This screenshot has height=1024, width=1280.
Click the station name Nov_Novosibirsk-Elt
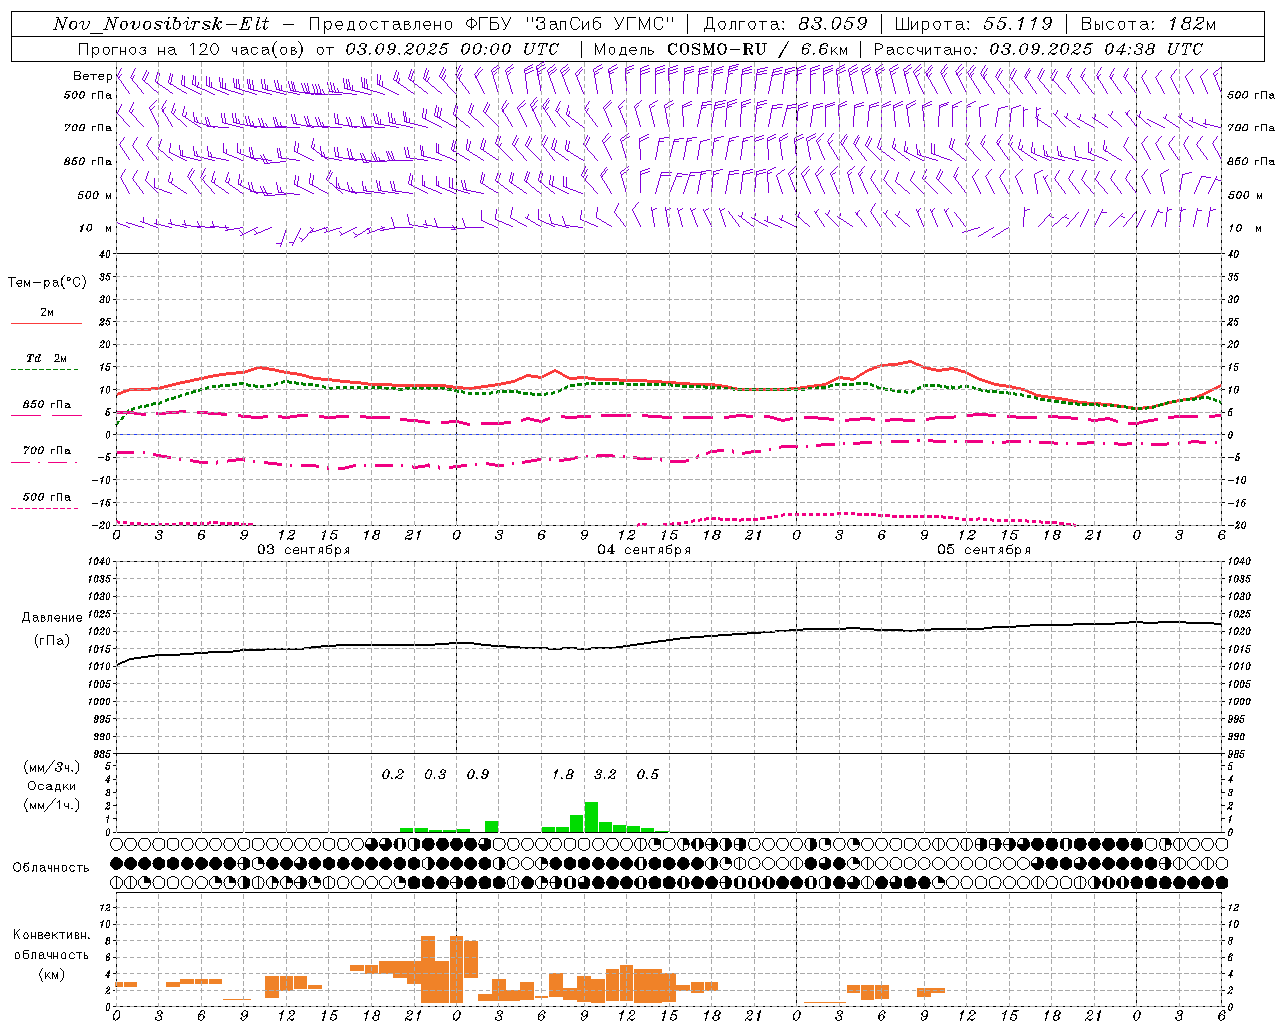coord(161,24)
